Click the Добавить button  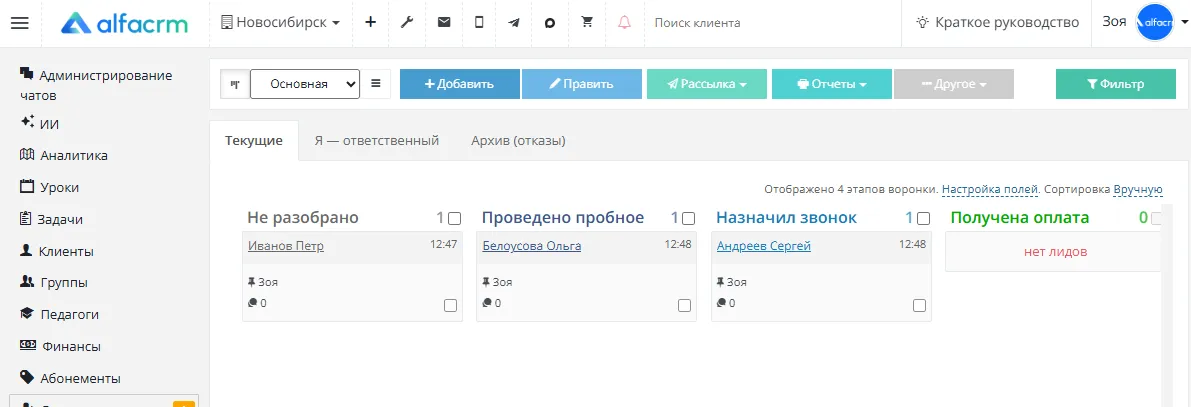tap(460, 84)
